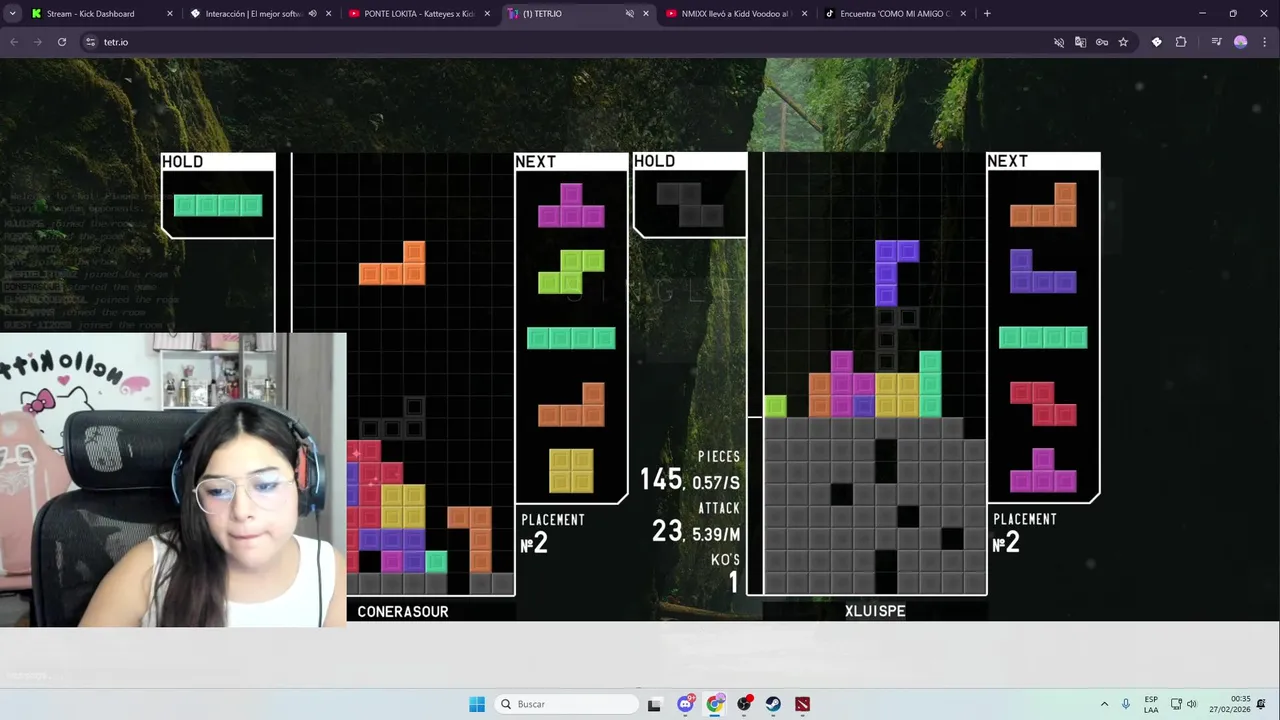Screen dimensions: 1280x720
Task: Open the Dota 2 taskbar icon
Action: tap(802, 704)
